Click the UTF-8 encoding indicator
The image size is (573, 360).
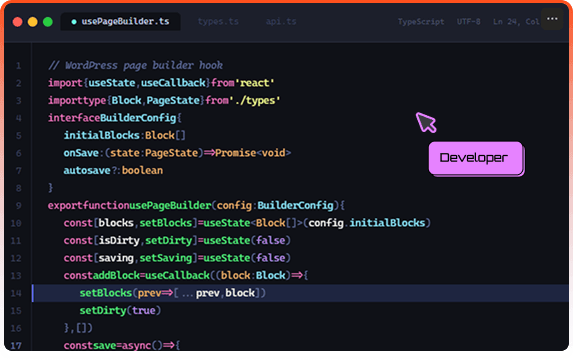point(468,22)
